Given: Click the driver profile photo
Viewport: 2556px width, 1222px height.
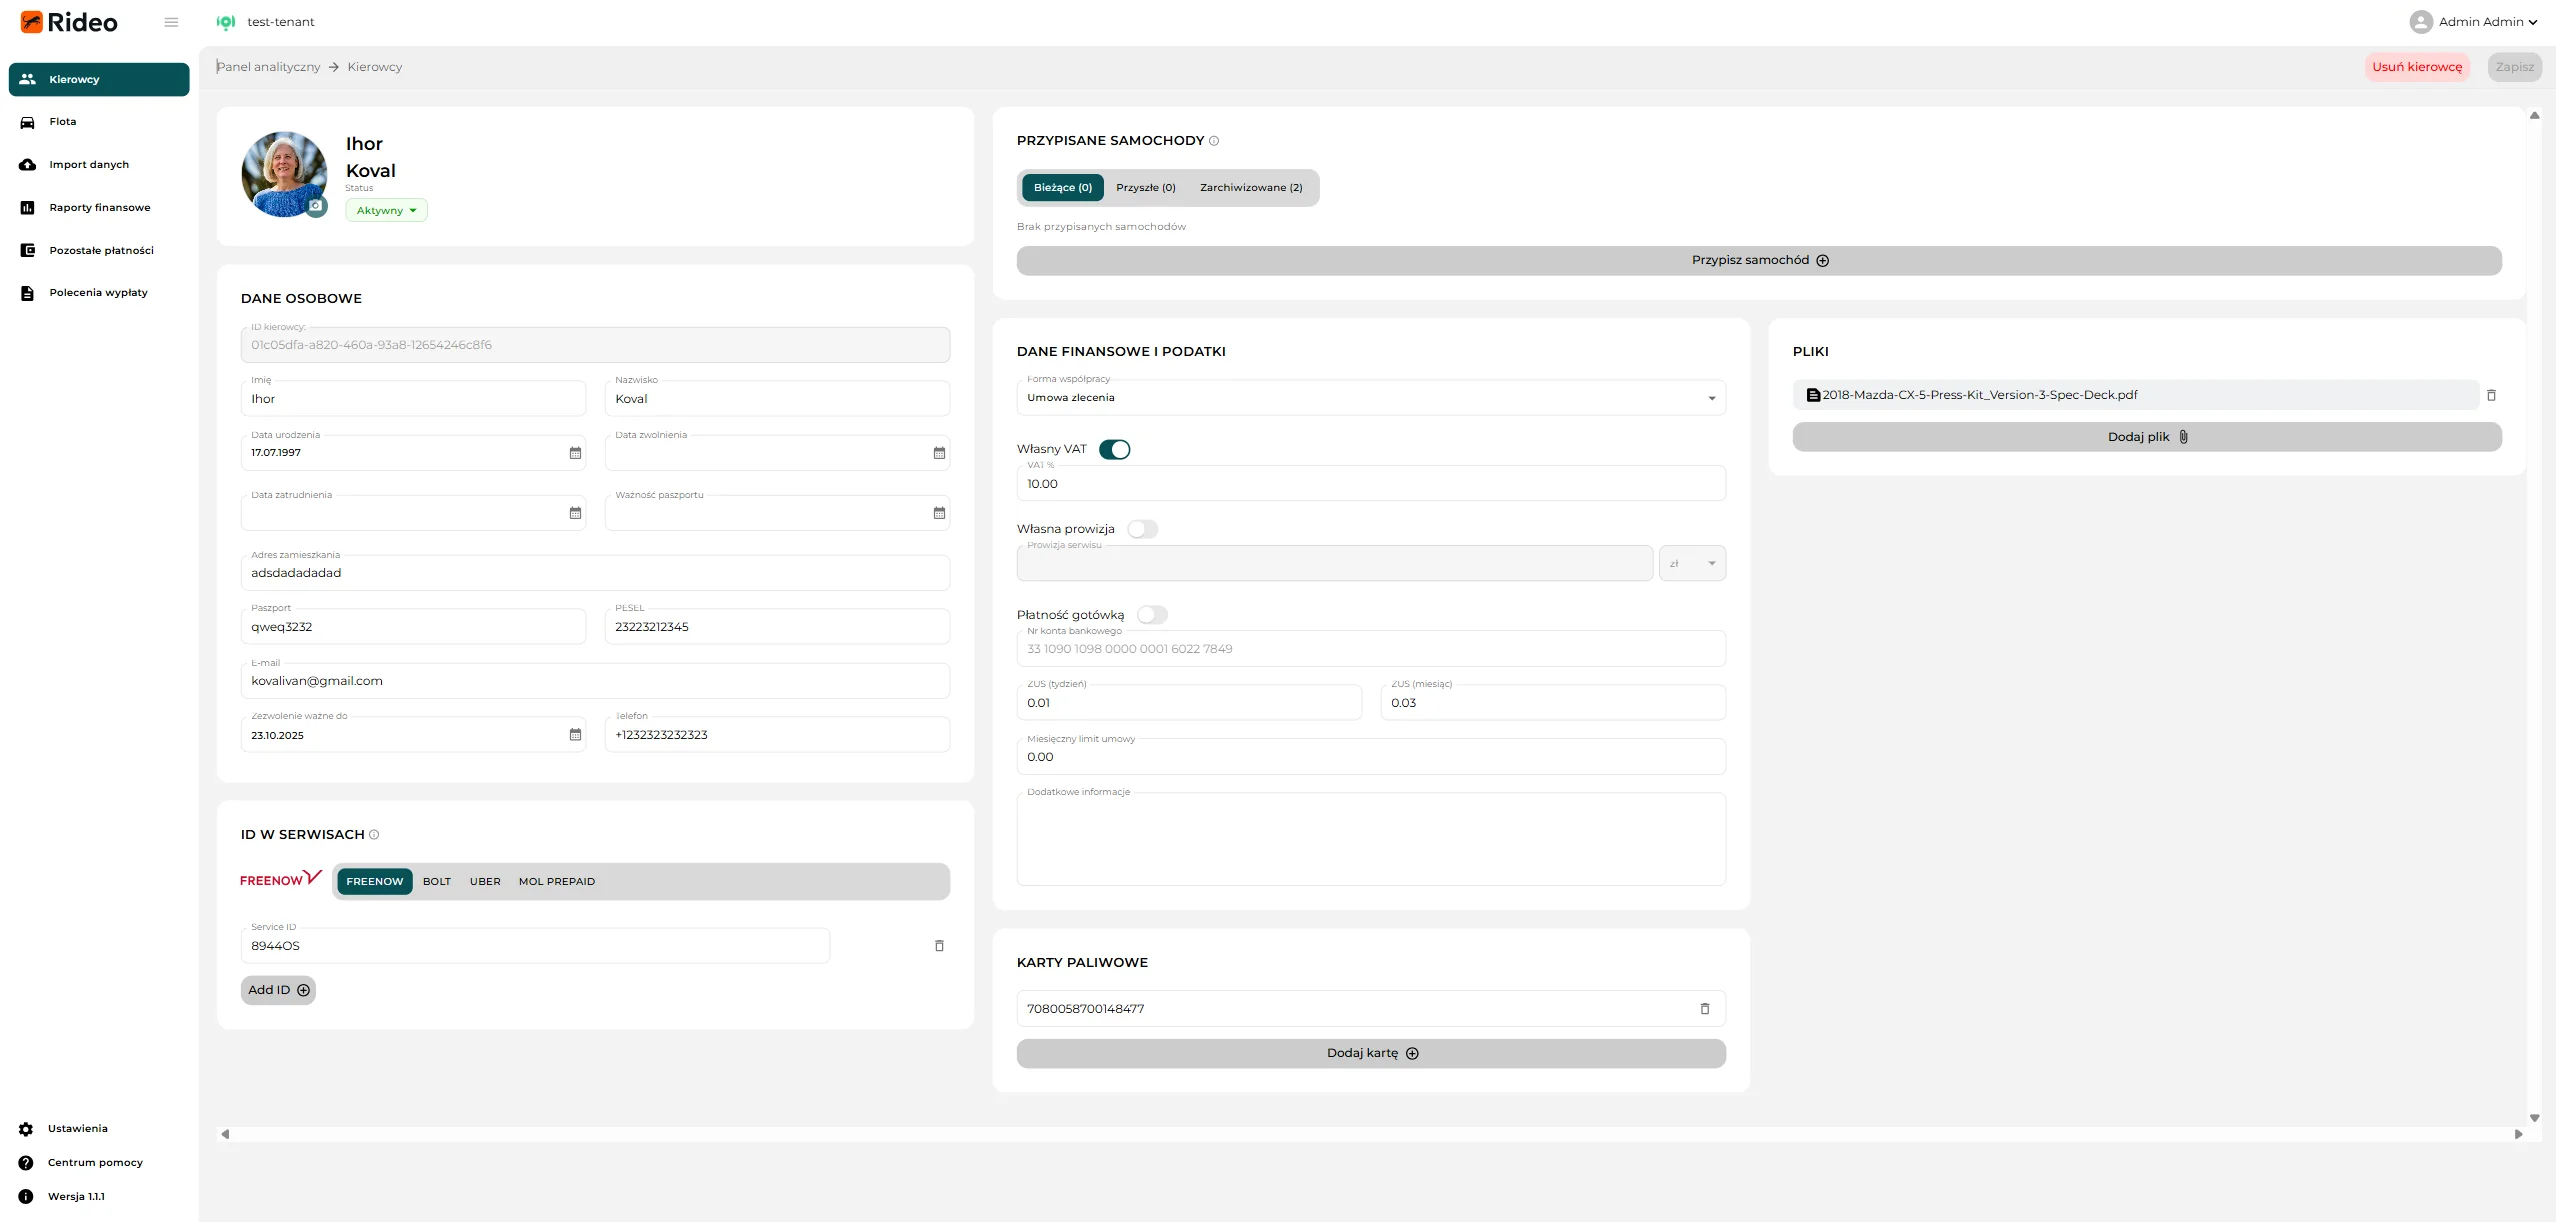Looking at the screenshot, I should pos(284,174).
